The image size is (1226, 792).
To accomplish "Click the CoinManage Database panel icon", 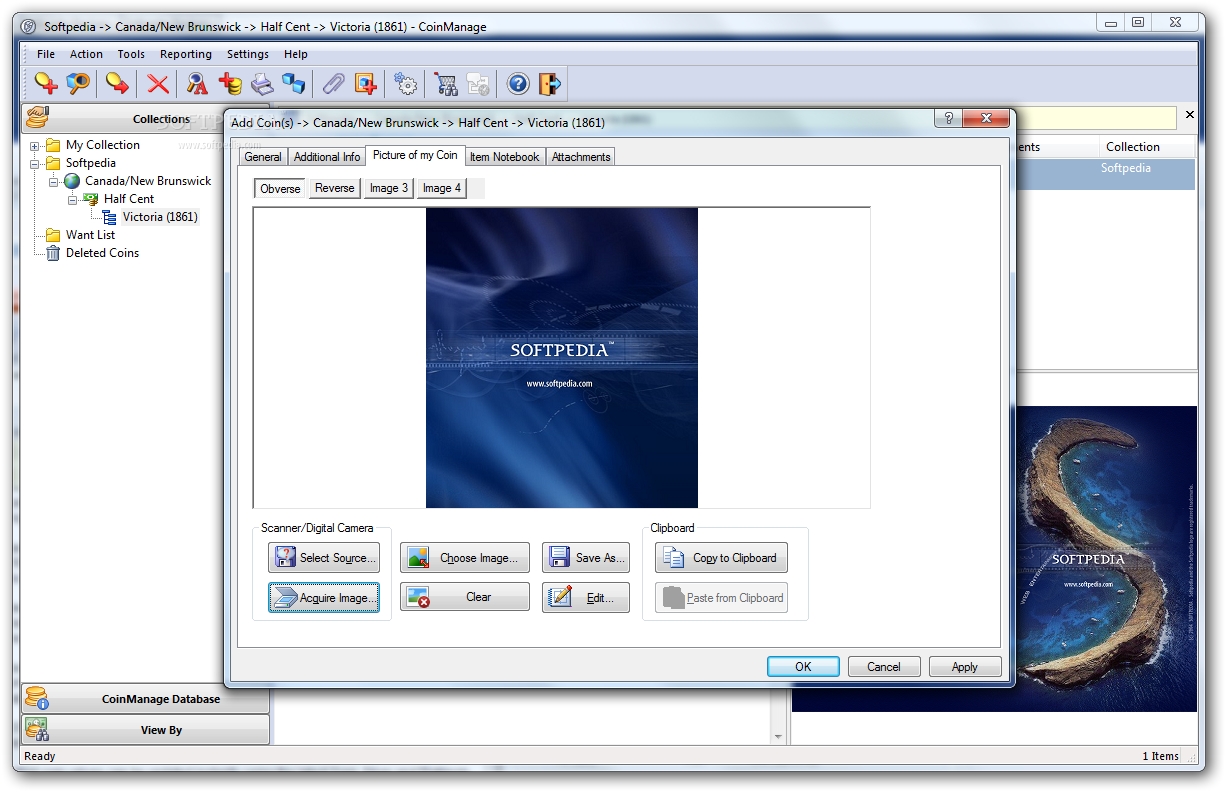I will click(x=37, y=698).
